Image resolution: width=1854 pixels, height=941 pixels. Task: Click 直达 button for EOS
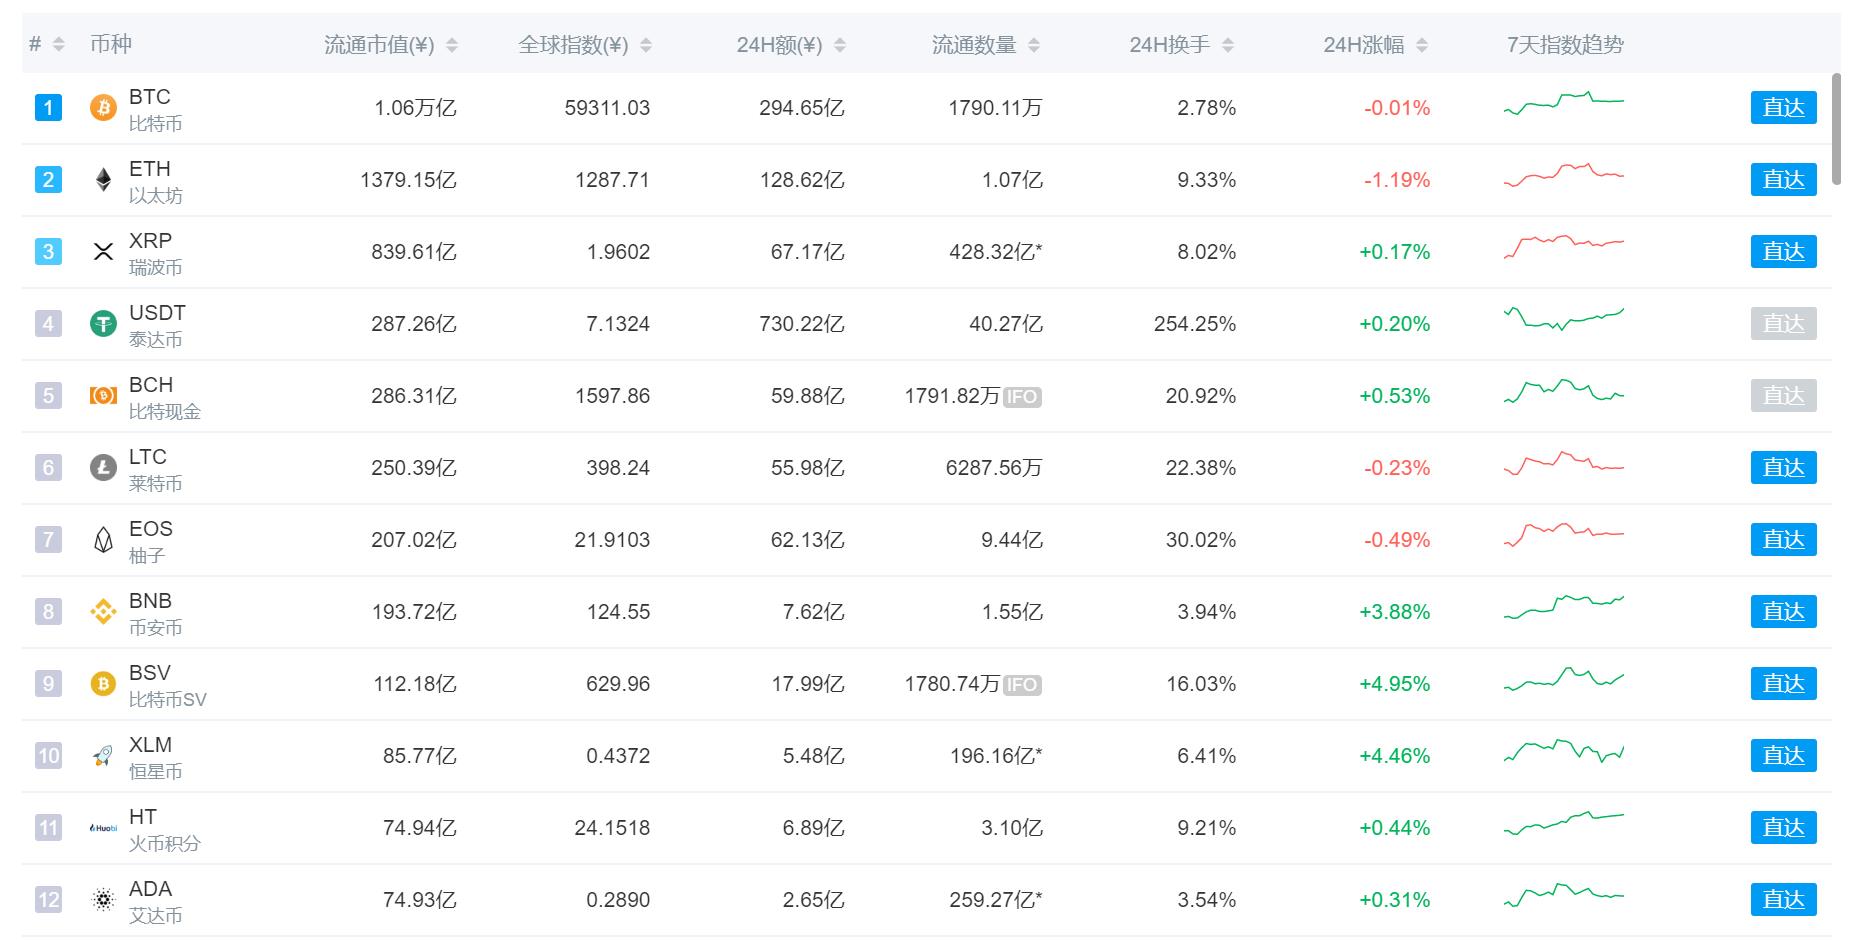1783,539
